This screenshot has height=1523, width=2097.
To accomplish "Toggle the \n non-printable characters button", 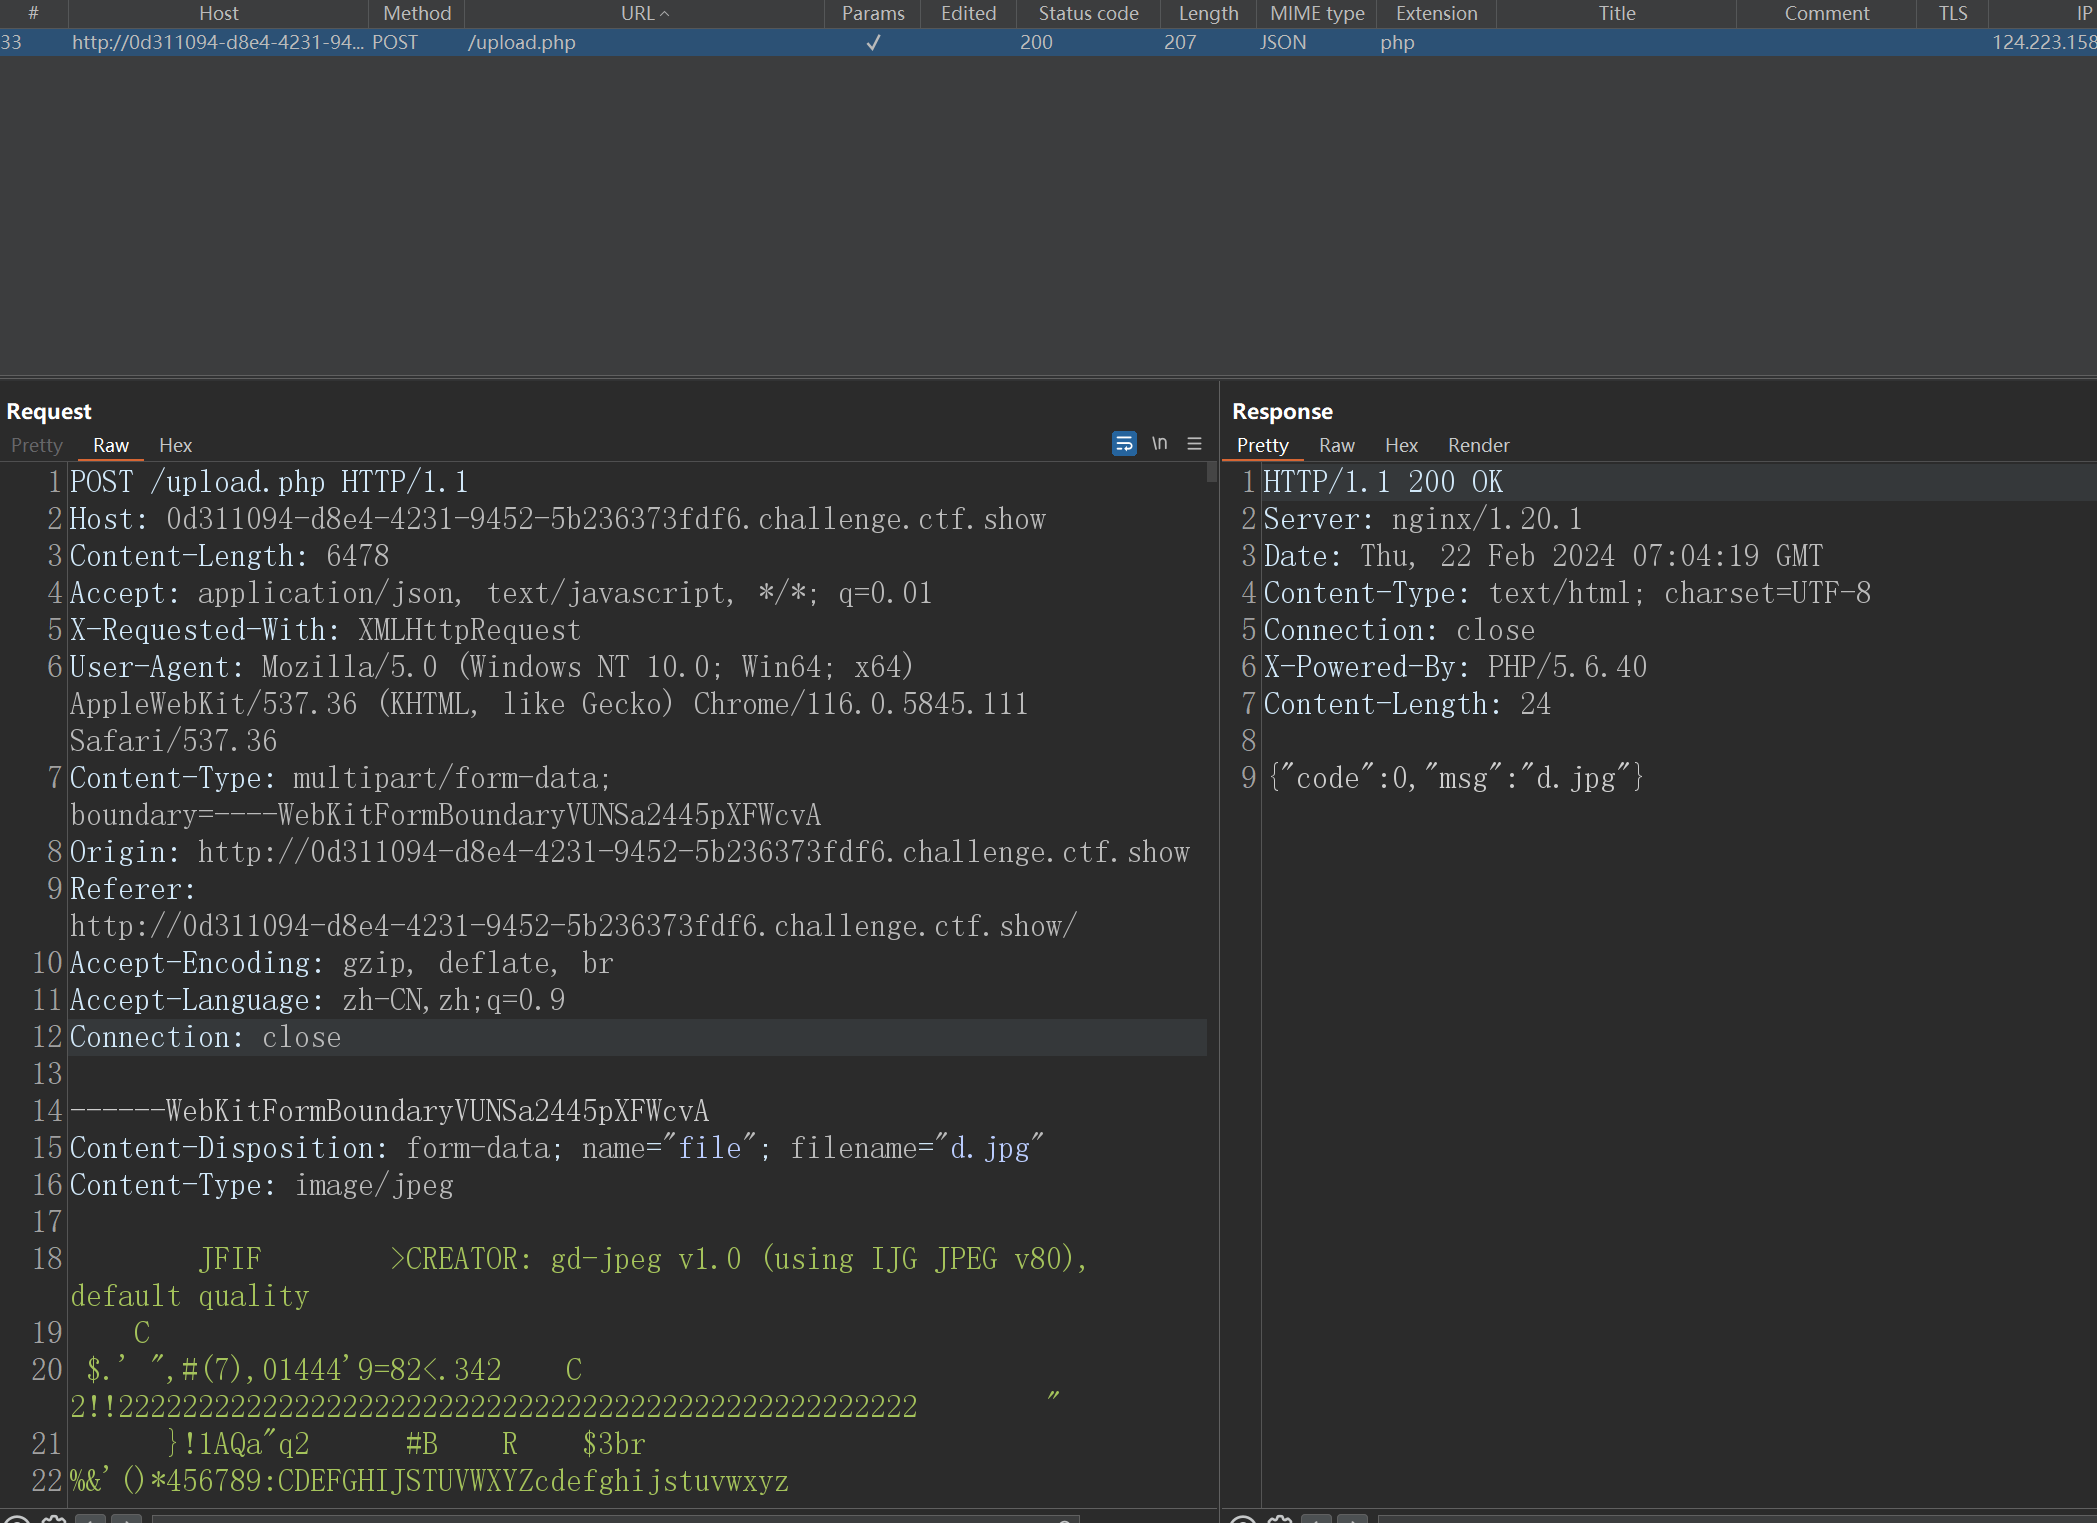I will pyautogui.click(x=1159, y=443).
